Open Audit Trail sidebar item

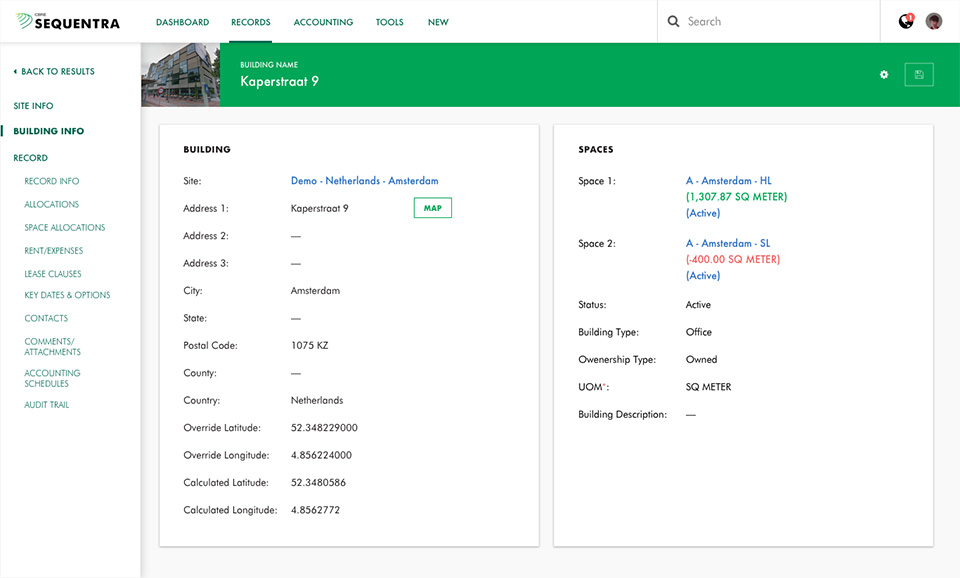[47, 405]
